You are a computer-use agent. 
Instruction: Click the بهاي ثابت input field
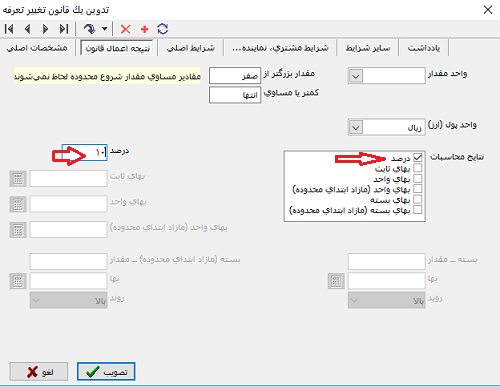pyautogui.click(x=68, y=179)
